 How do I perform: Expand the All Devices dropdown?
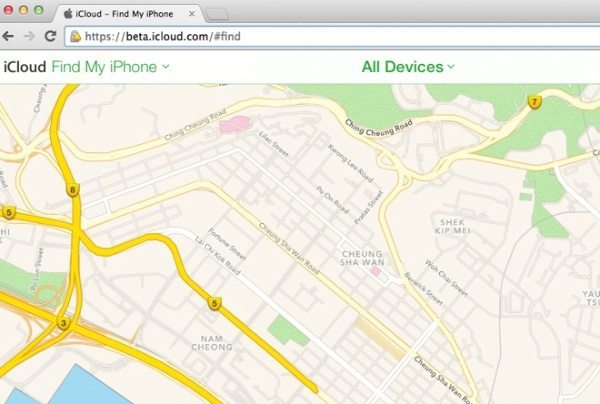point(408,67)
